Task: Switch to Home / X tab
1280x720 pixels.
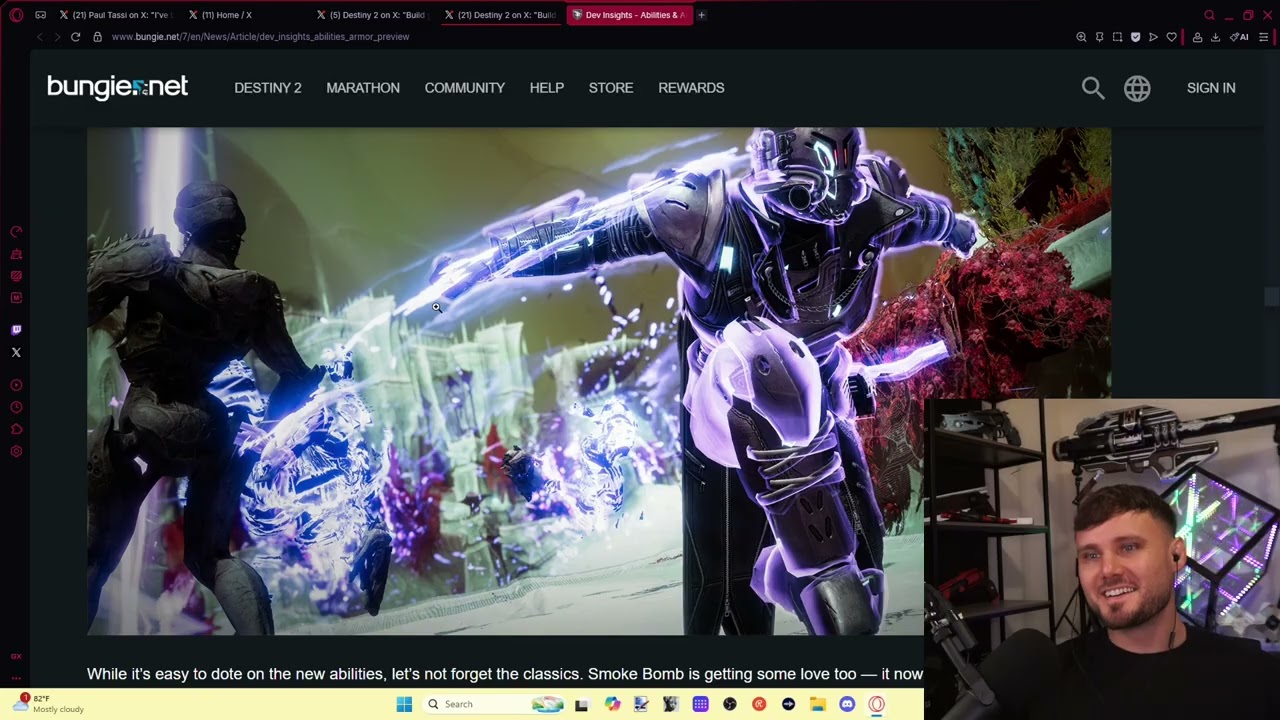Action: (x=245, y=15)
